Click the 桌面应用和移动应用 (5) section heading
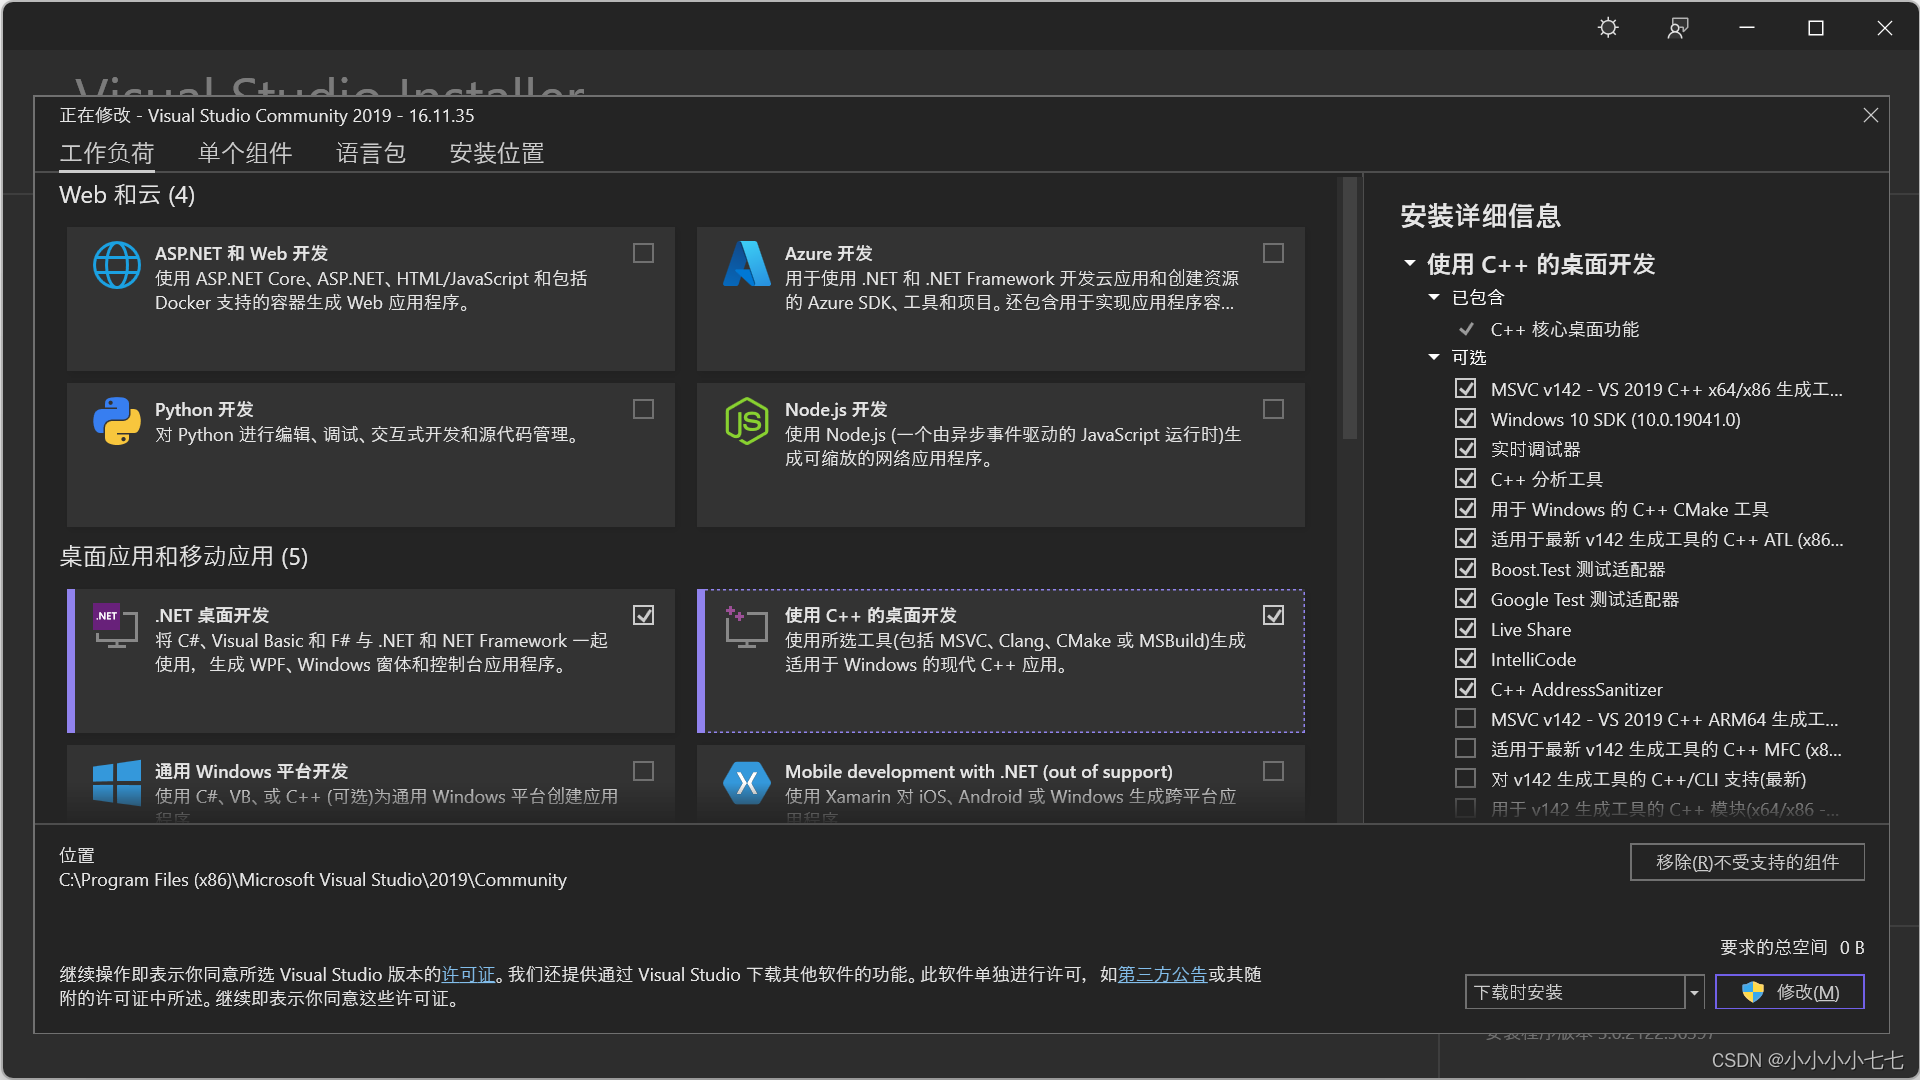This screenshot has height=1080, width=1920. 184,556
